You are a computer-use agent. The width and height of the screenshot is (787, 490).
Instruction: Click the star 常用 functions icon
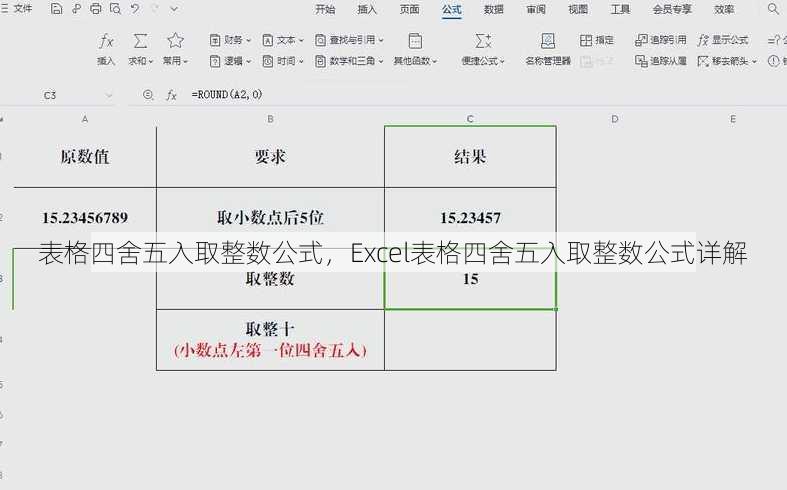175,40
